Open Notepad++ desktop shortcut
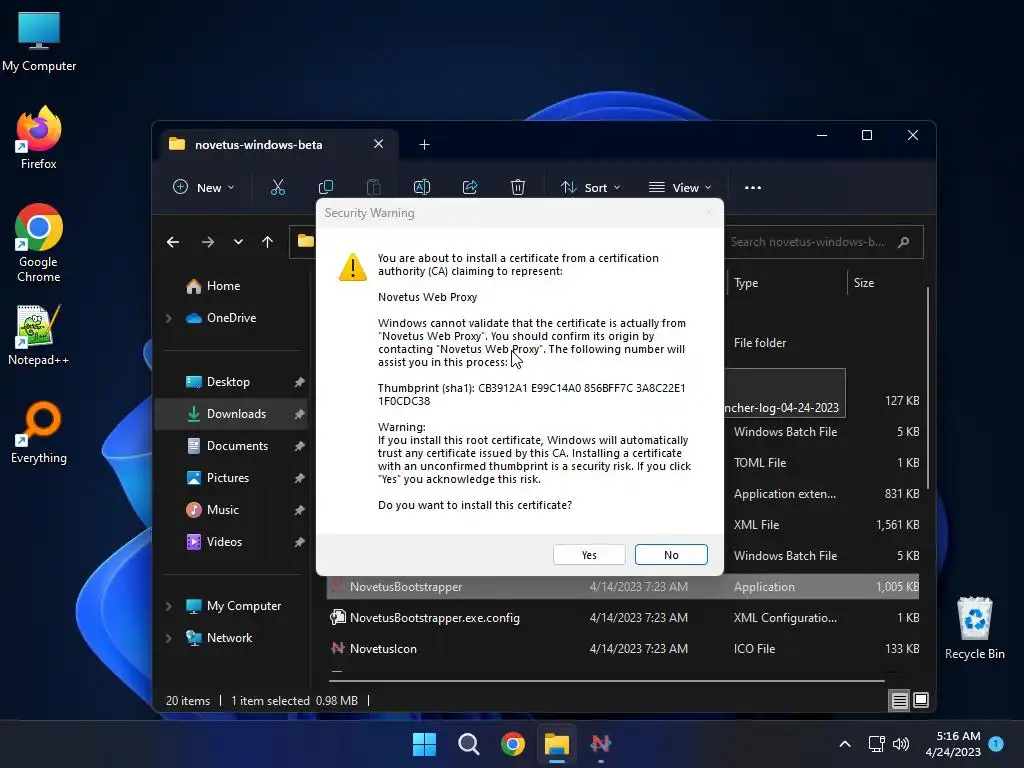 pyautogui.click(x=39, y=334)
